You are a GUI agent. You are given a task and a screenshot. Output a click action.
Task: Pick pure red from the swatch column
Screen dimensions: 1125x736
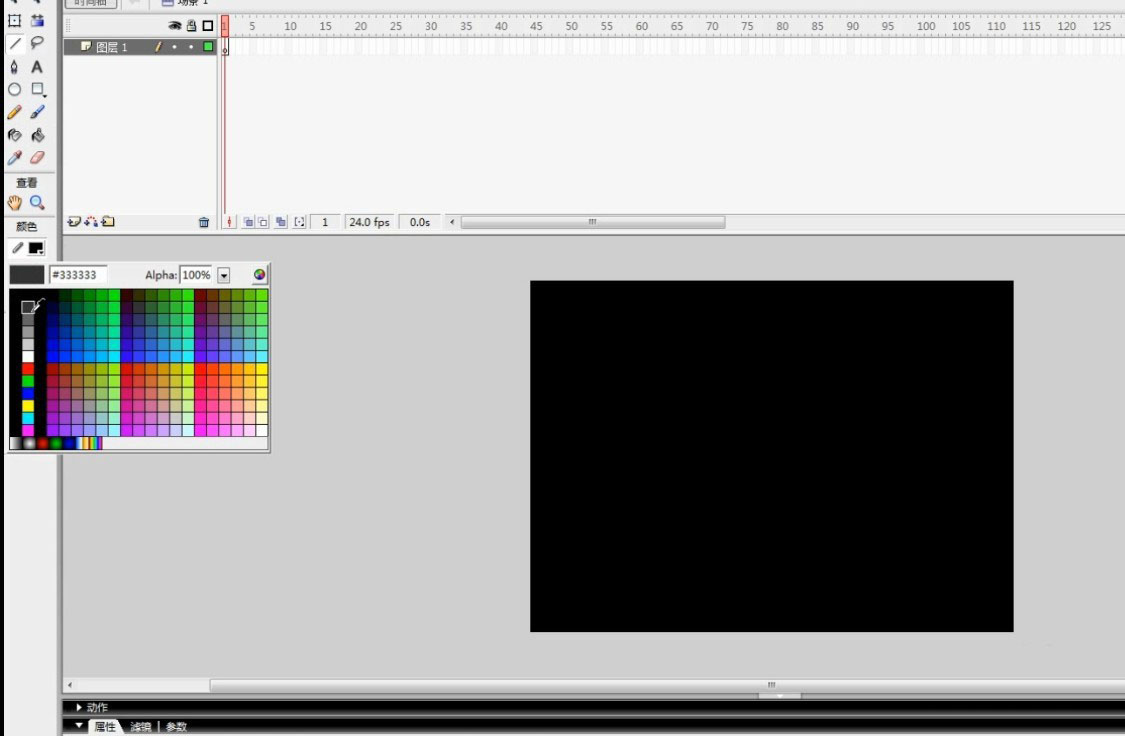pos(28,369)
